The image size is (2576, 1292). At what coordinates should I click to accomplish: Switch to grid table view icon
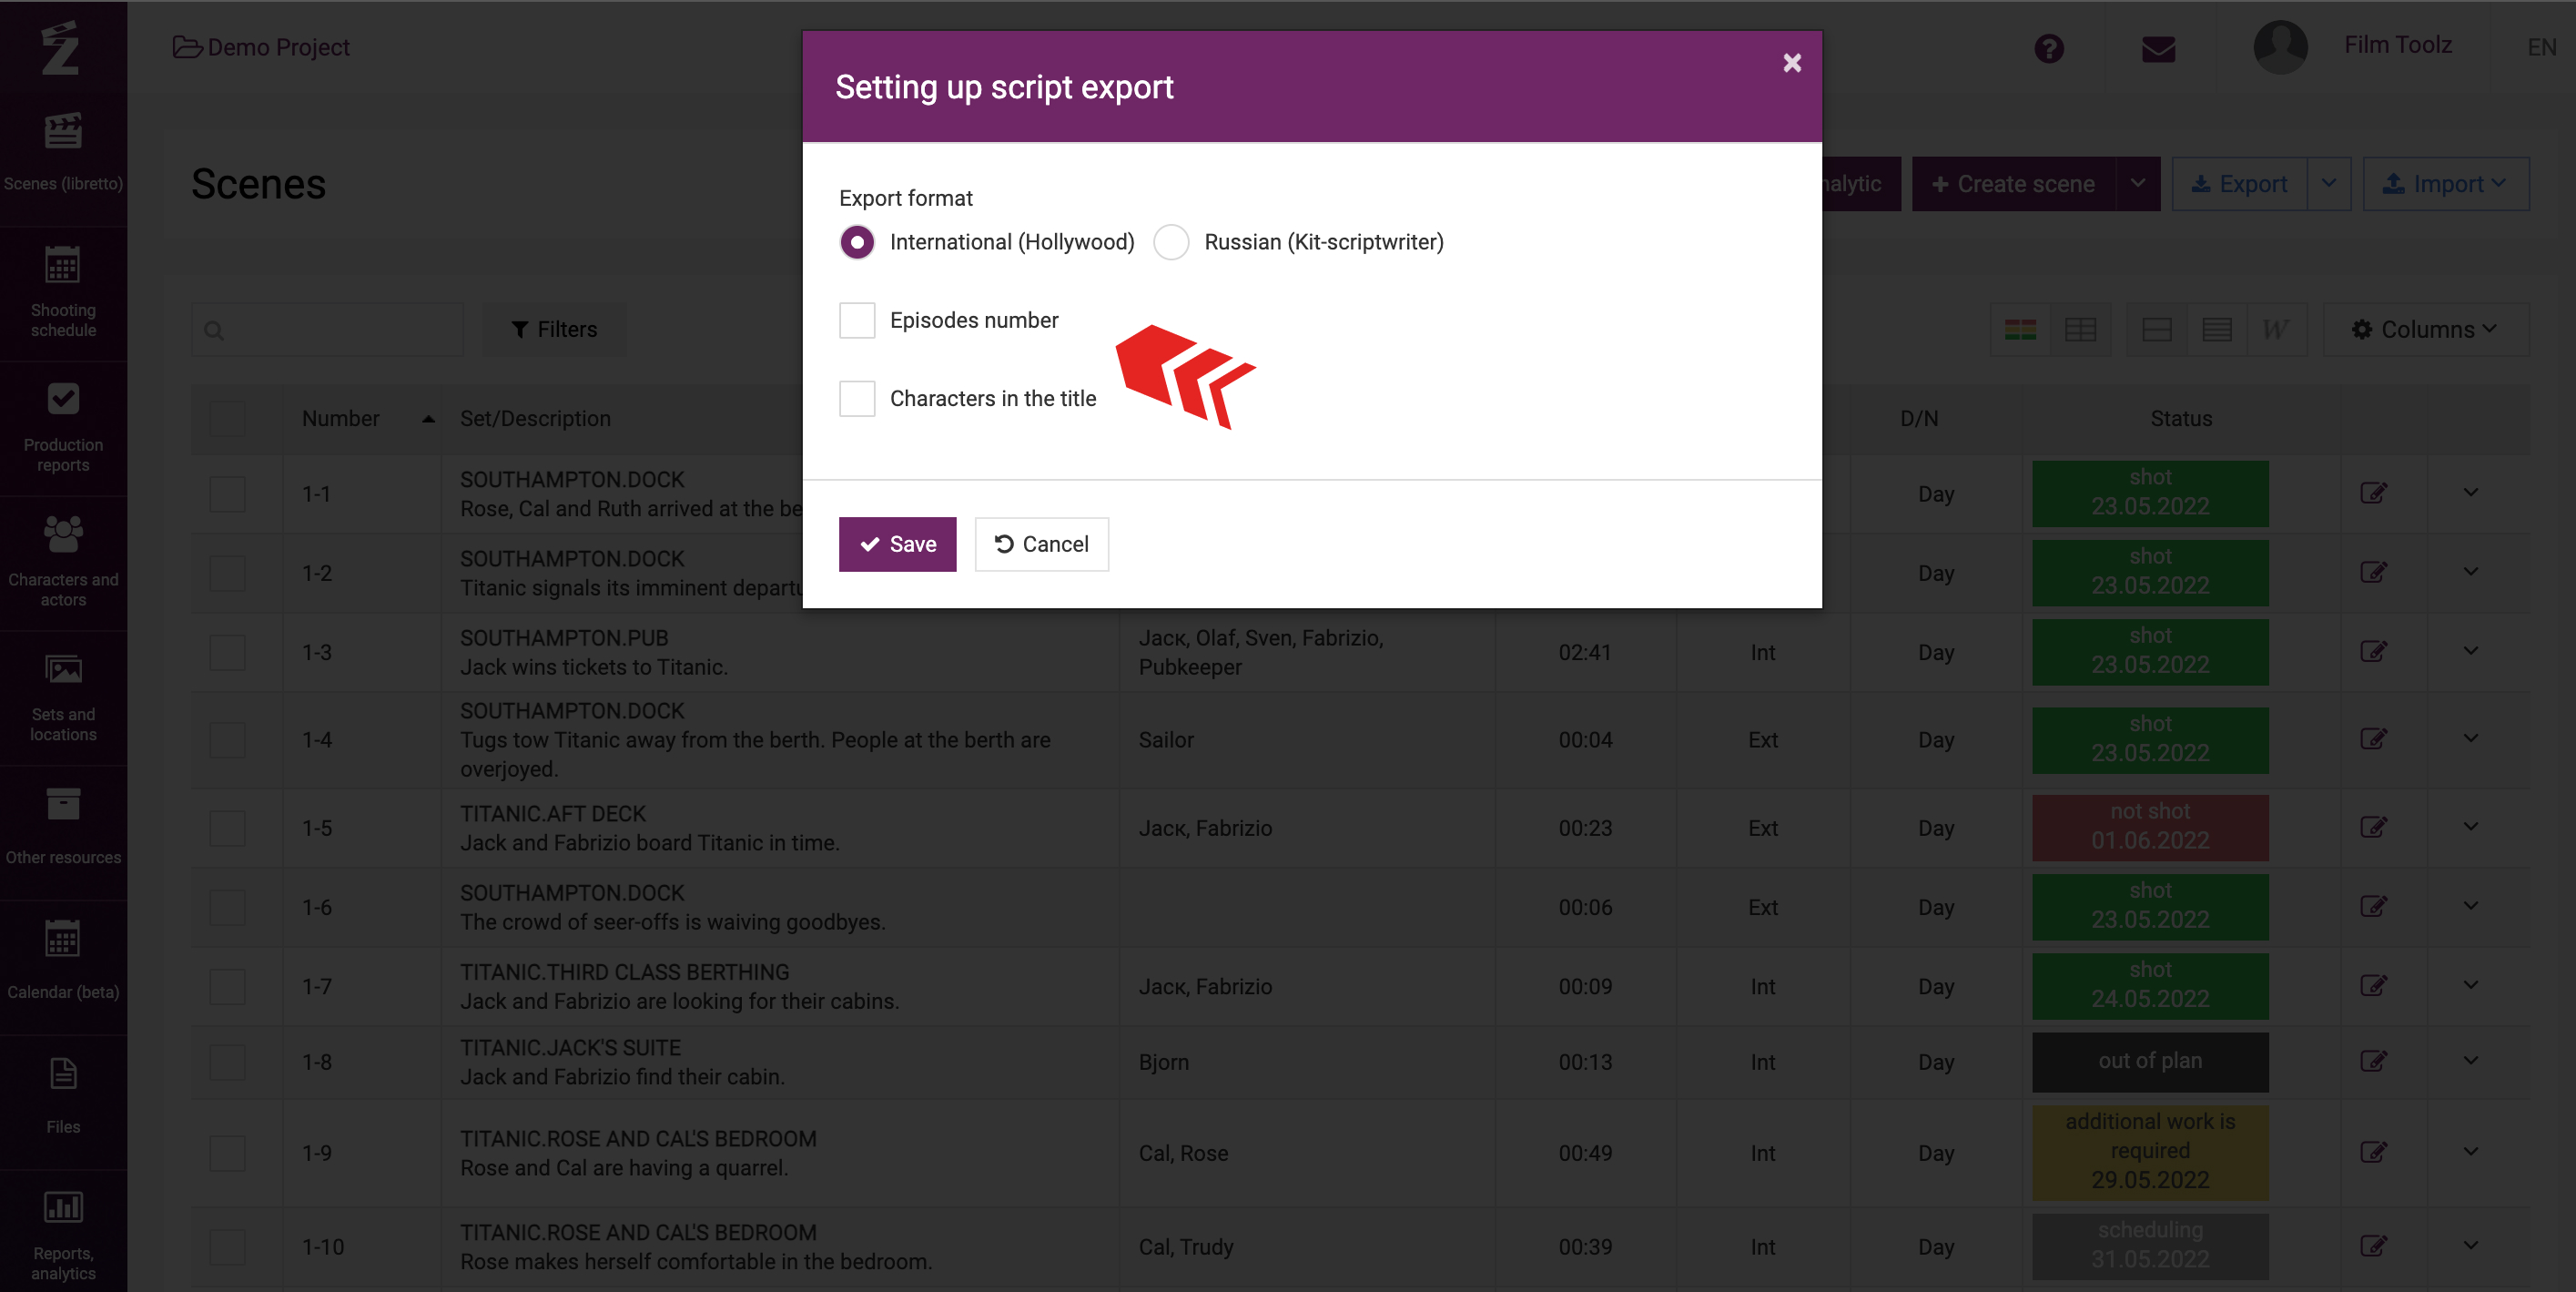click(2080, 329)
